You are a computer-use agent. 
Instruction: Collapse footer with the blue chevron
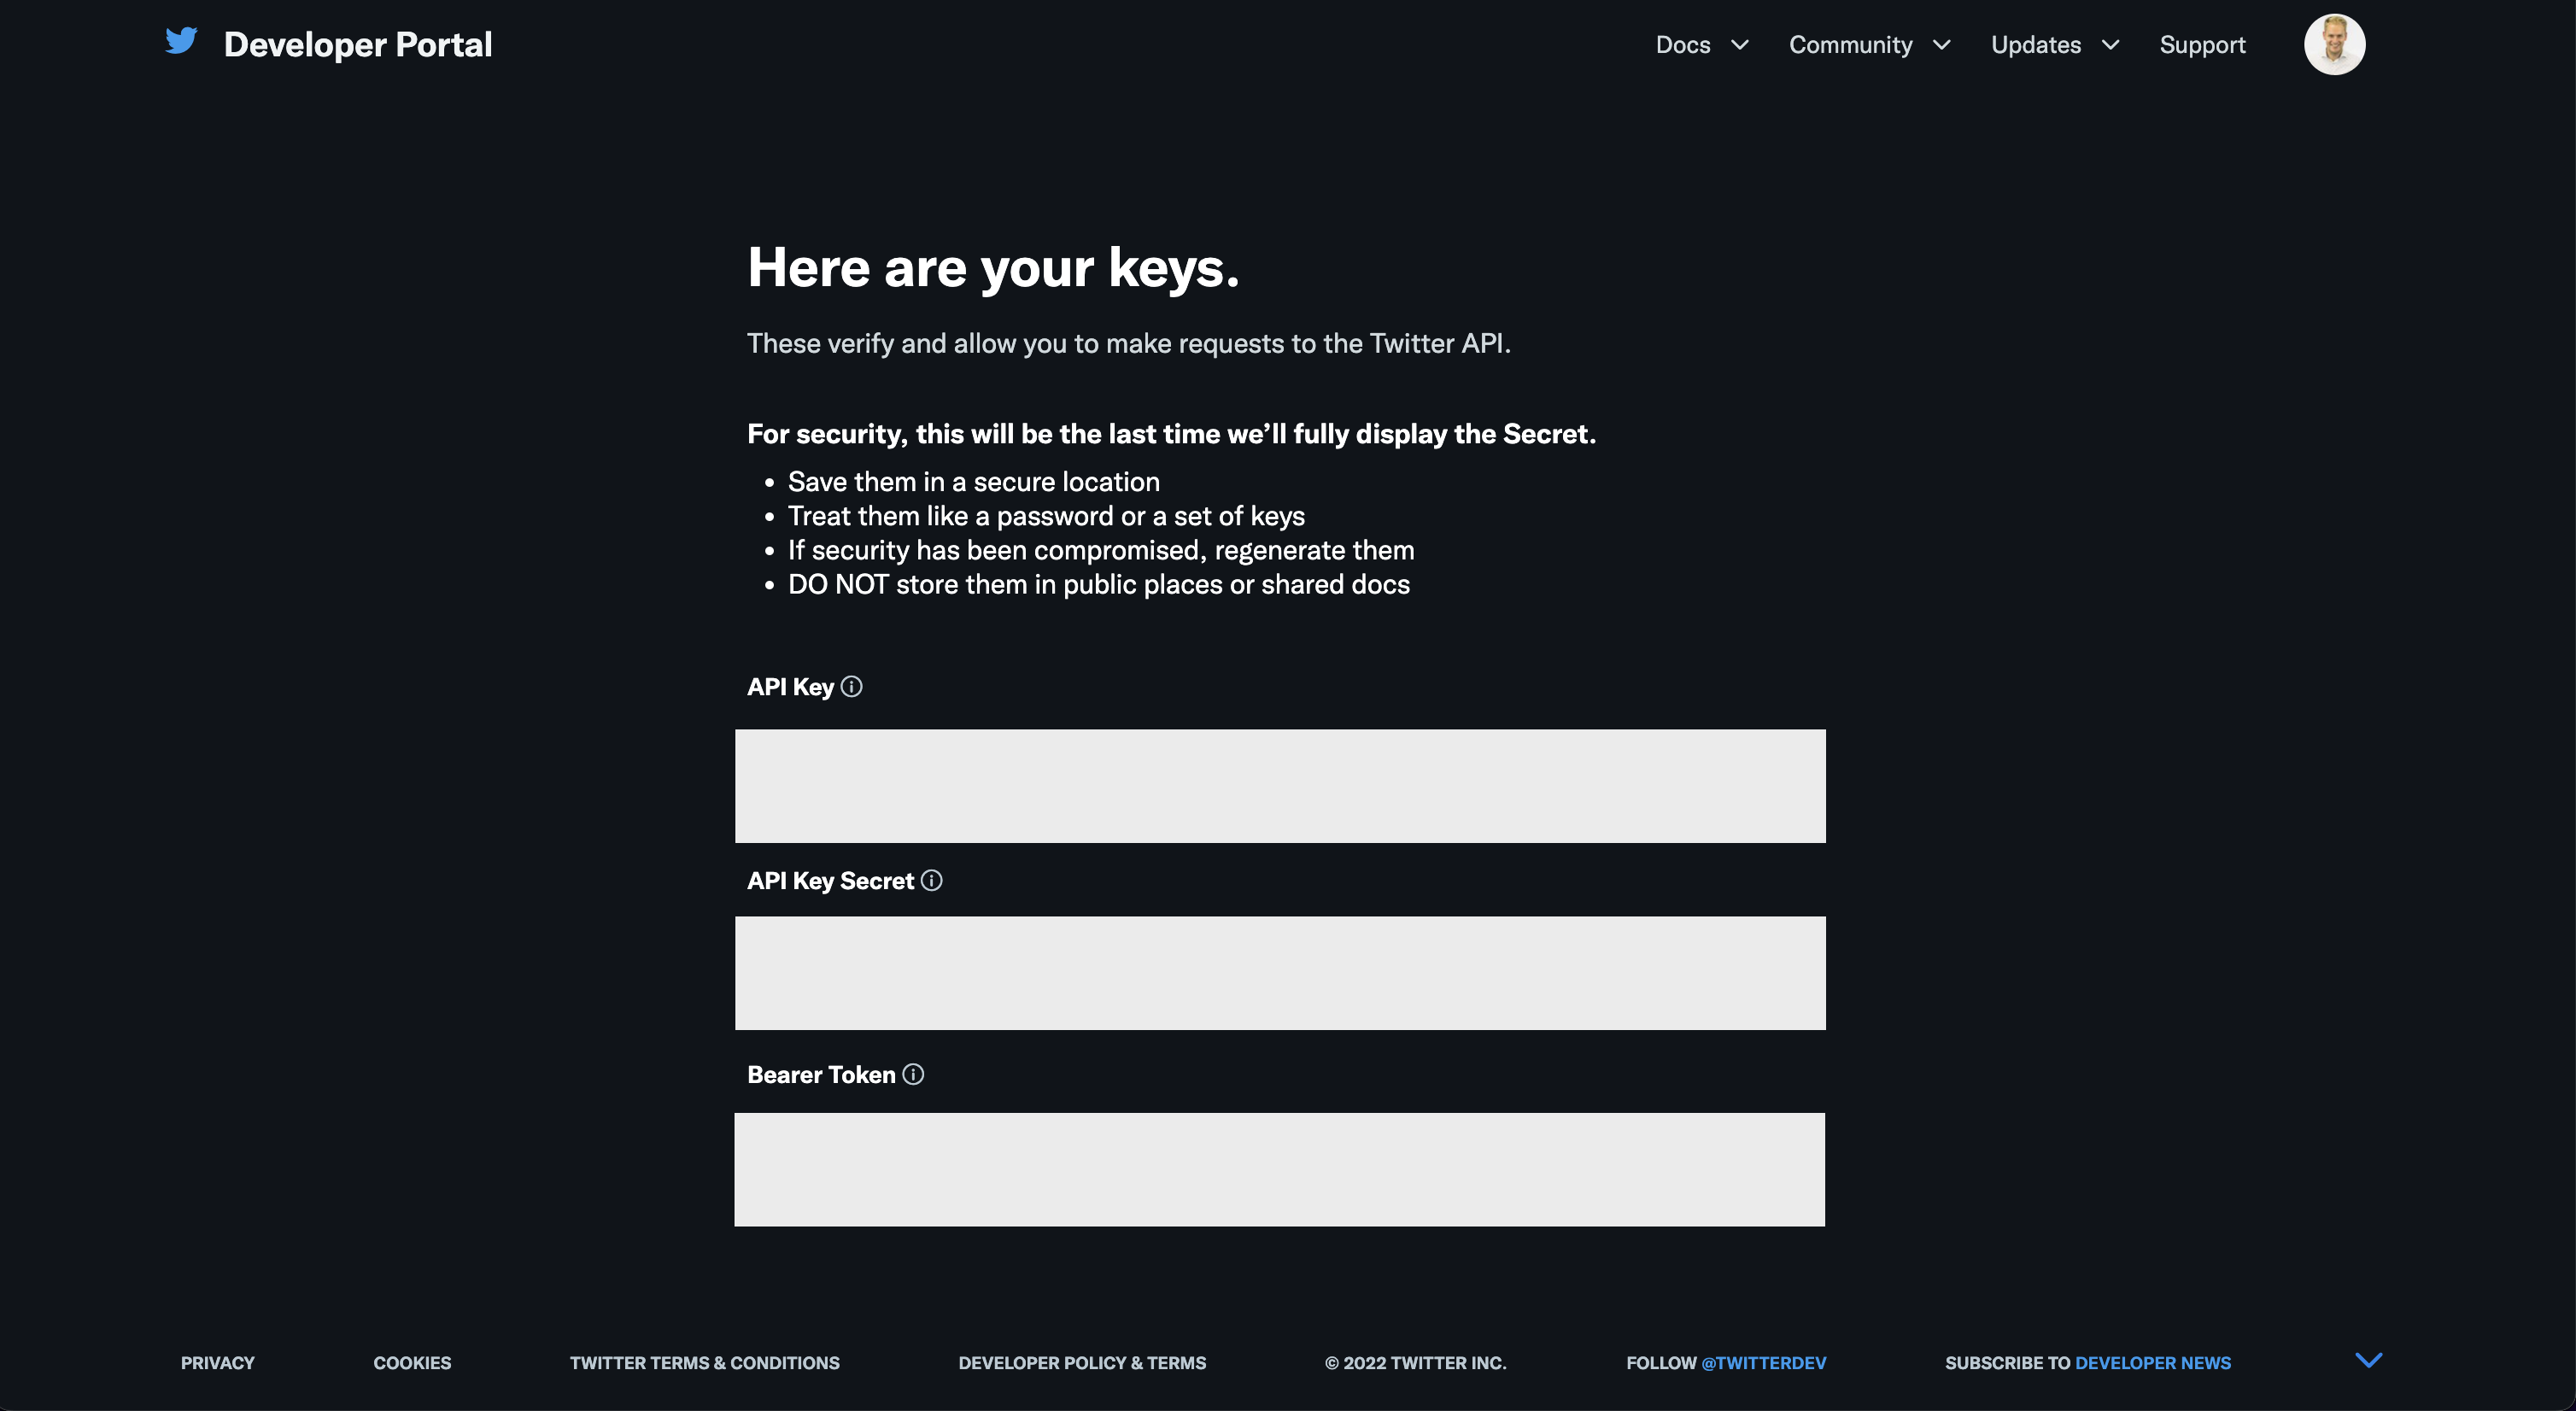2369,1360
